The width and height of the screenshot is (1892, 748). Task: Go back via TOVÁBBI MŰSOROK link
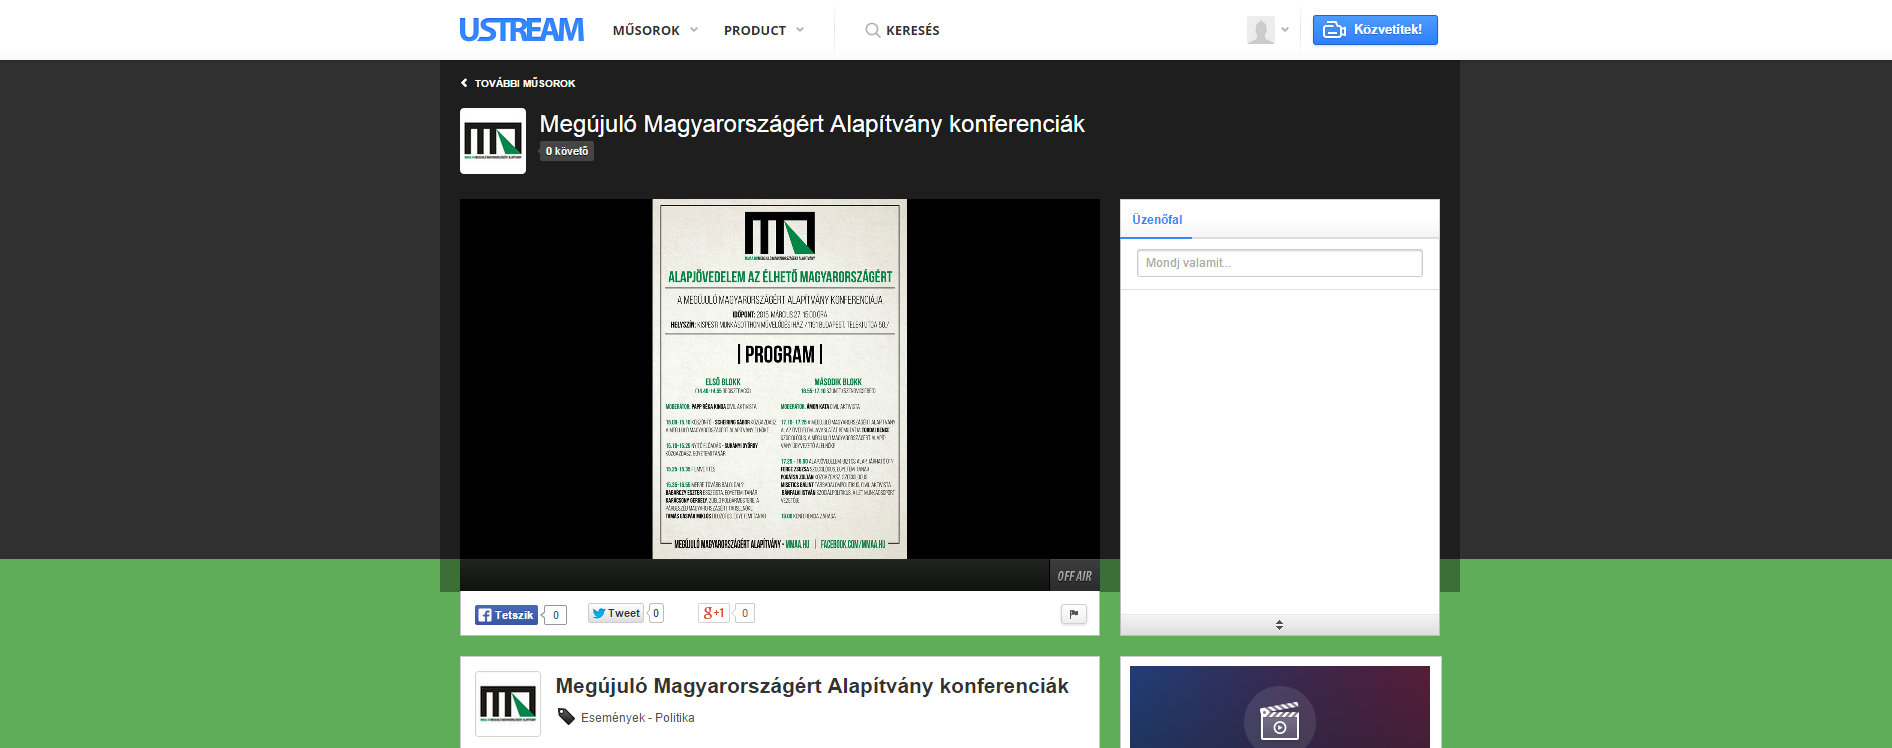(x=518, y=83)
